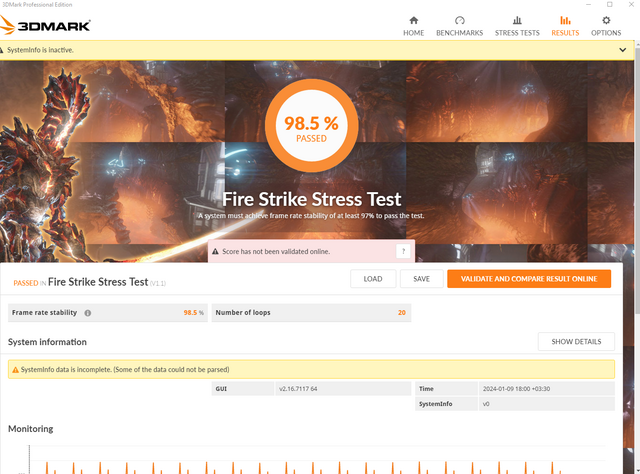Click the Time value 2024-01-09 18:00
This screenshot has height=474, width=640.
[x=516, y=389]
